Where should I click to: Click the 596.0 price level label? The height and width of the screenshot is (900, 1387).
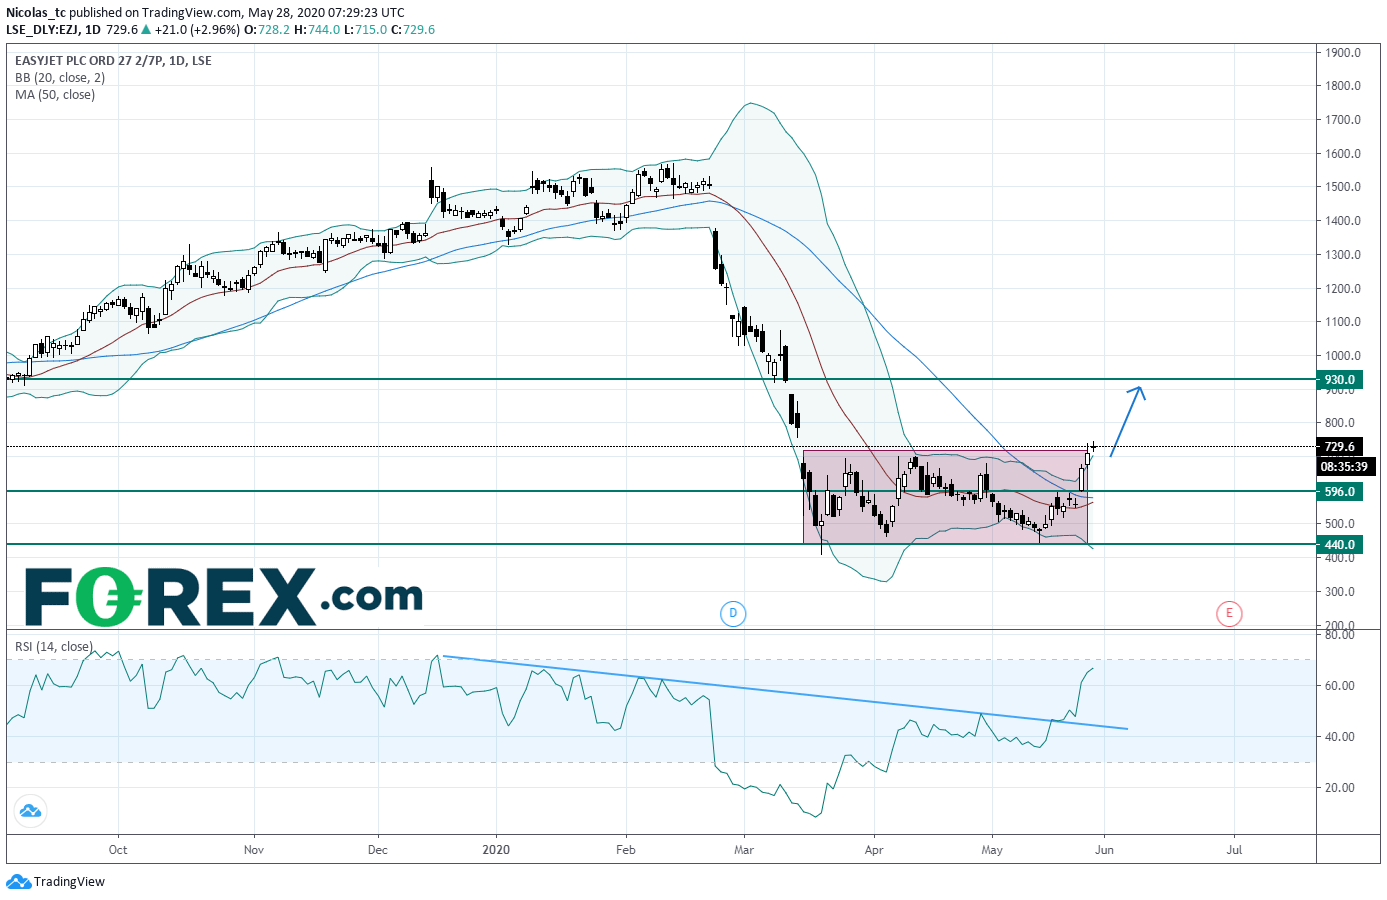point(1340,492)
